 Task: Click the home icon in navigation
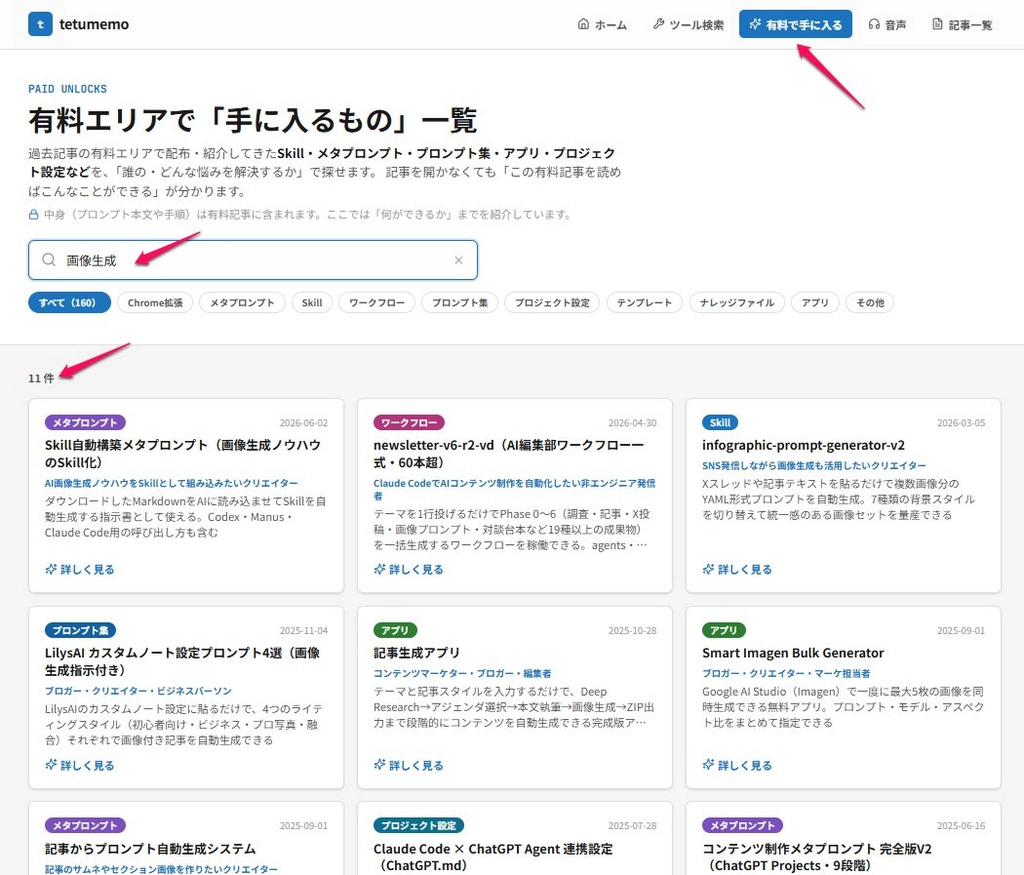tap(583, 24)
